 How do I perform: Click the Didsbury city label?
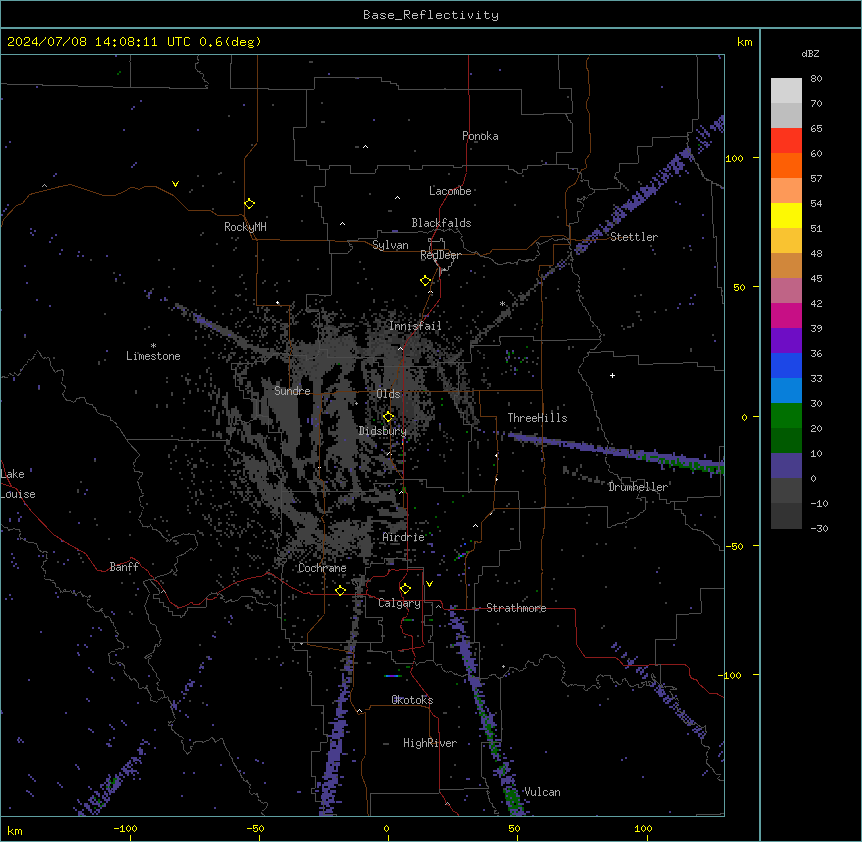tap(382, 431)
